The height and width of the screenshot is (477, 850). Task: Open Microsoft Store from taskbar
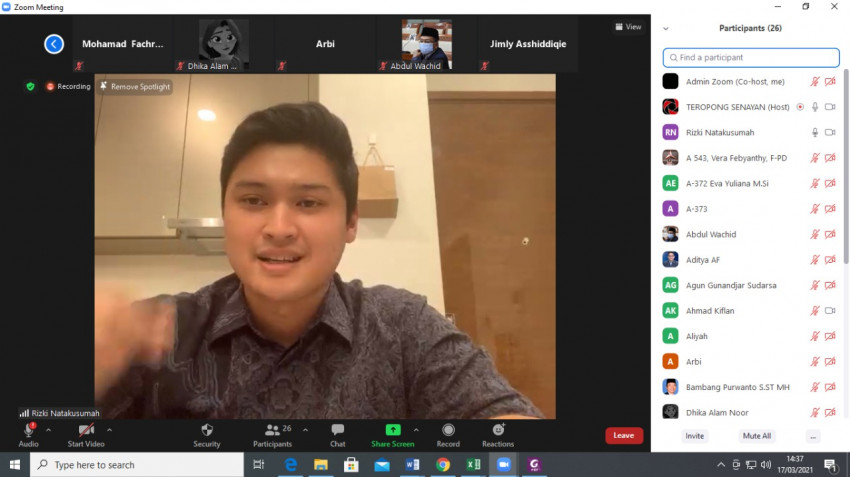pyautogui.click(x=351, y=465)
